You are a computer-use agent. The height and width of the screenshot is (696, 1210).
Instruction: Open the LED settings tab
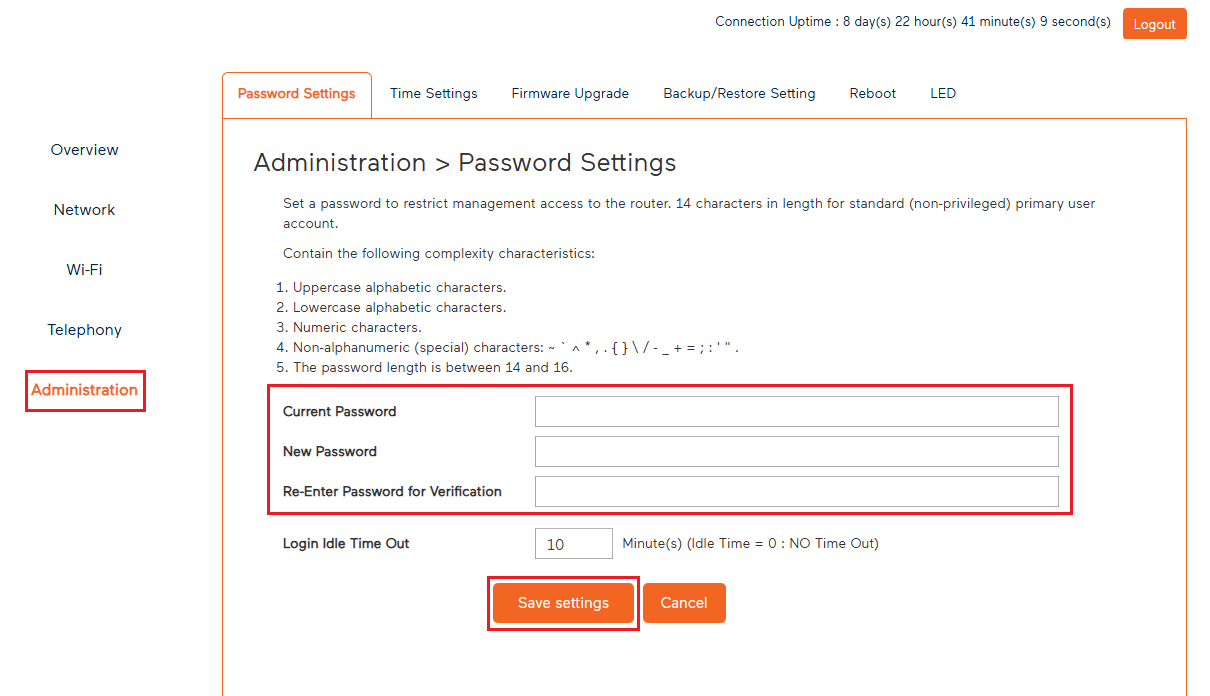(942, 93)
